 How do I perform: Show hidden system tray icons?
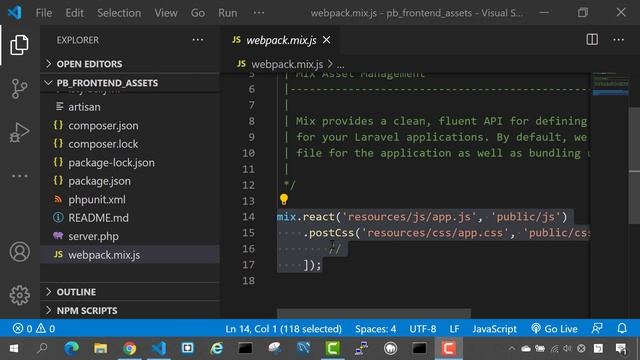(511, 349)
